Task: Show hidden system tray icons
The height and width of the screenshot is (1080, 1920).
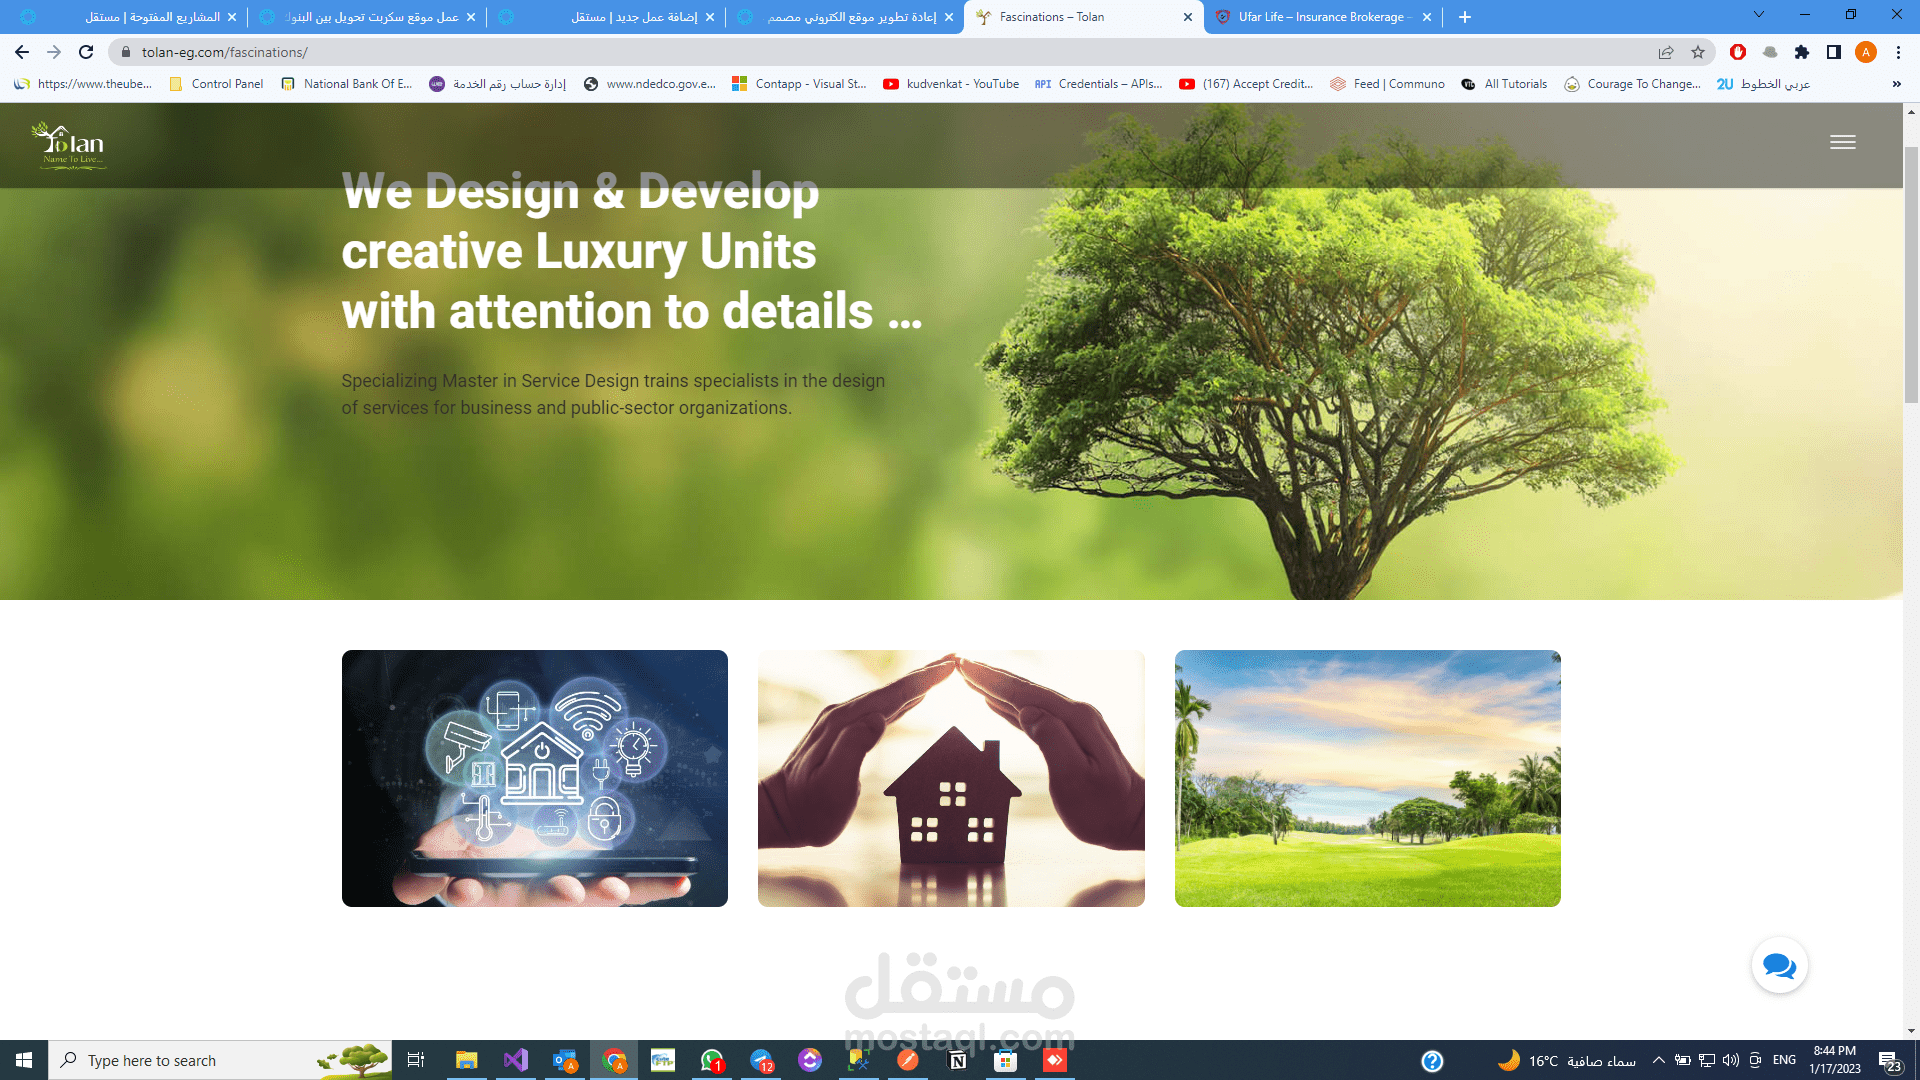Action: (1658, 1060)
